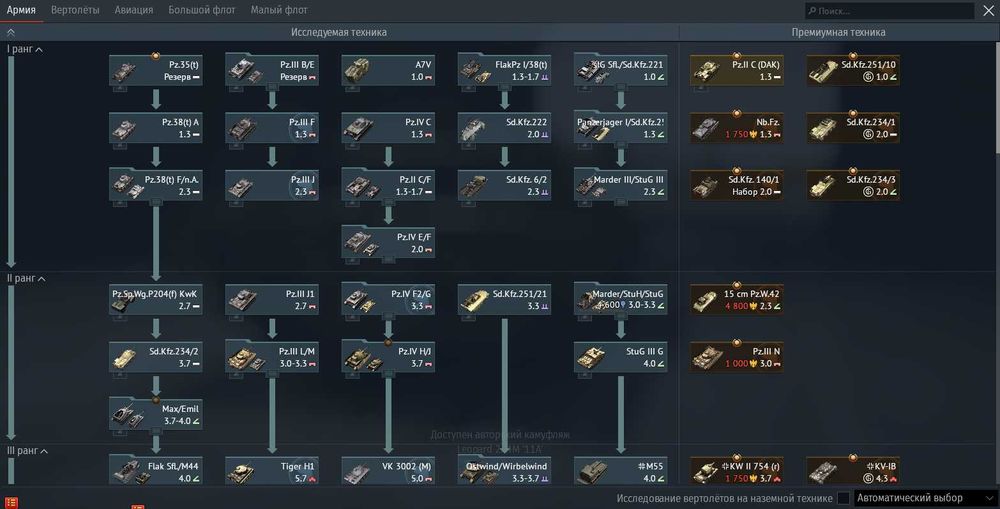Open the Pz.IV H/J group card
This screenshot has width=1000, height=509.
(388, 357)
